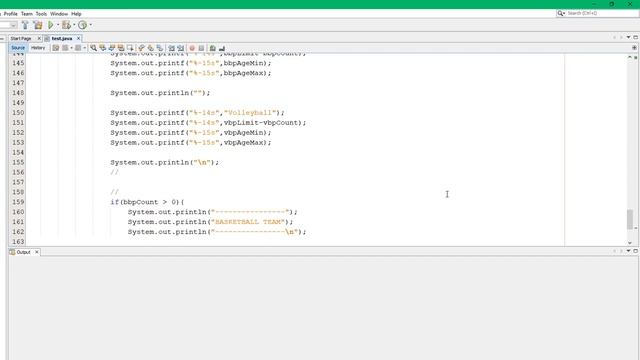The height and width of the screenshot is (360, 640).
Task: Click line number 148 in gutter
Action: tap(18, 93)
